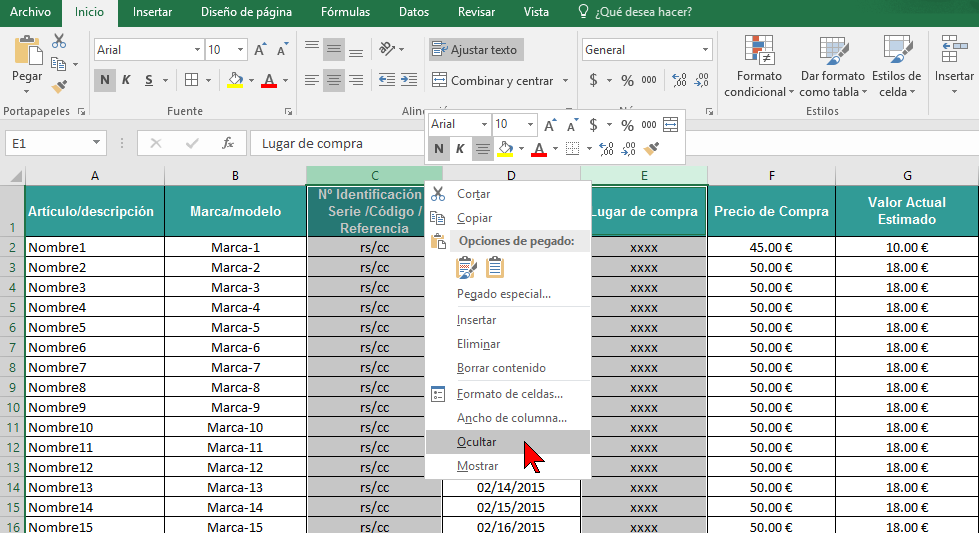Click merge cells icon in mini toolbar

coord(671,124)
